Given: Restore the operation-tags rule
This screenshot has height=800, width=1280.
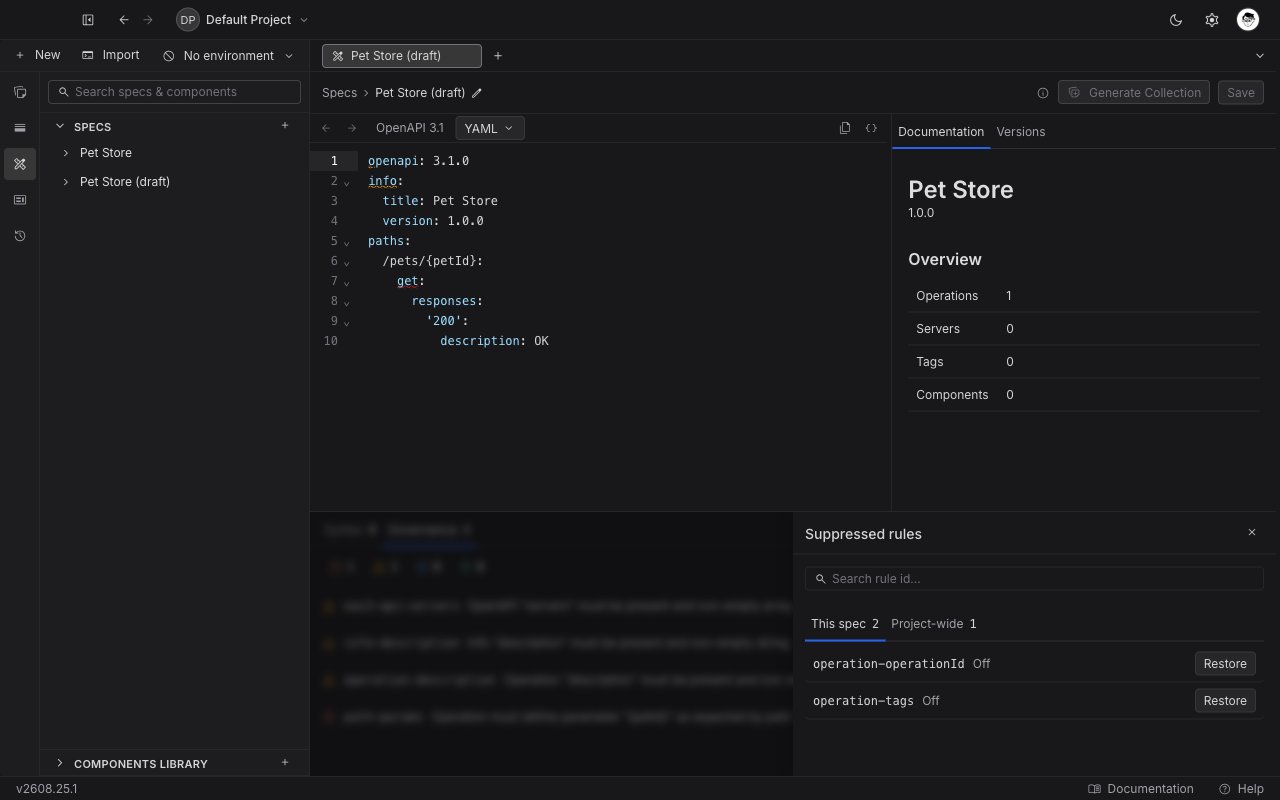Looking at the screenshot, I should (1225, 701).
